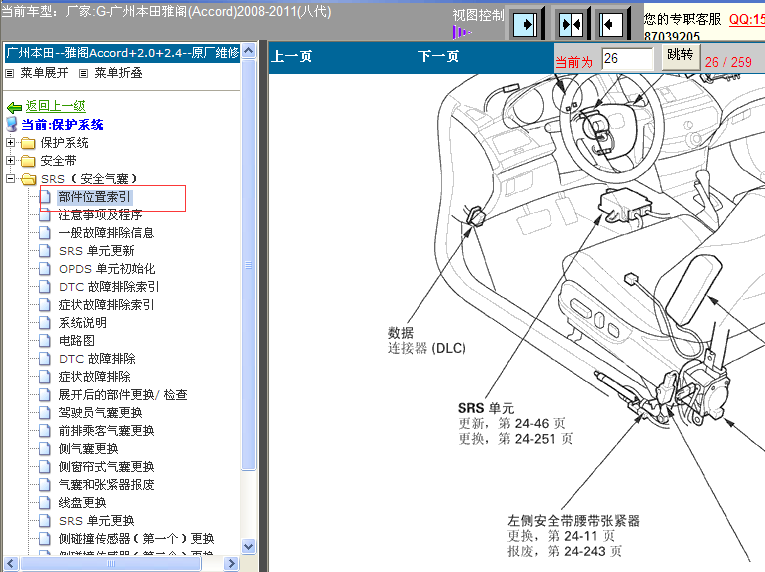Click page icon beside SRS 单元更新
The width and height of the screenshot is (765, 572).
(x=45, y=251)
